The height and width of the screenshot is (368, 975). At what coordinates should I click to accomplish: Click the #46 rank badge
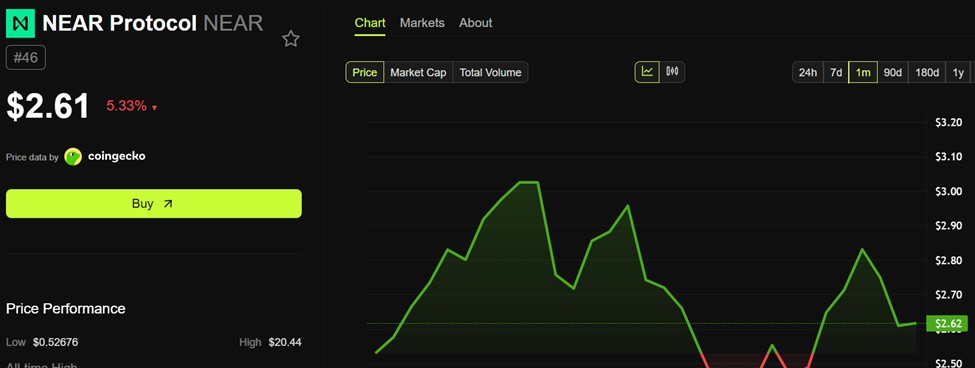coord(25,58)
